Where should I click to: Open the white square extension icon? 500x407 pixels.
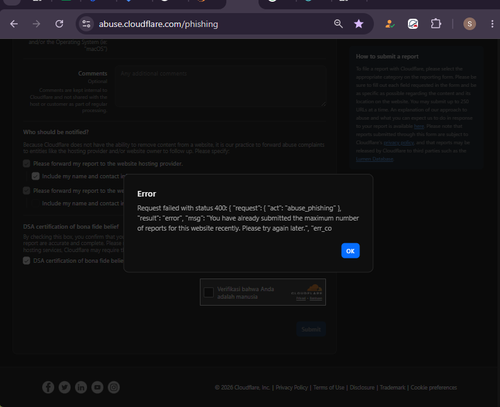tap(413, 24)
